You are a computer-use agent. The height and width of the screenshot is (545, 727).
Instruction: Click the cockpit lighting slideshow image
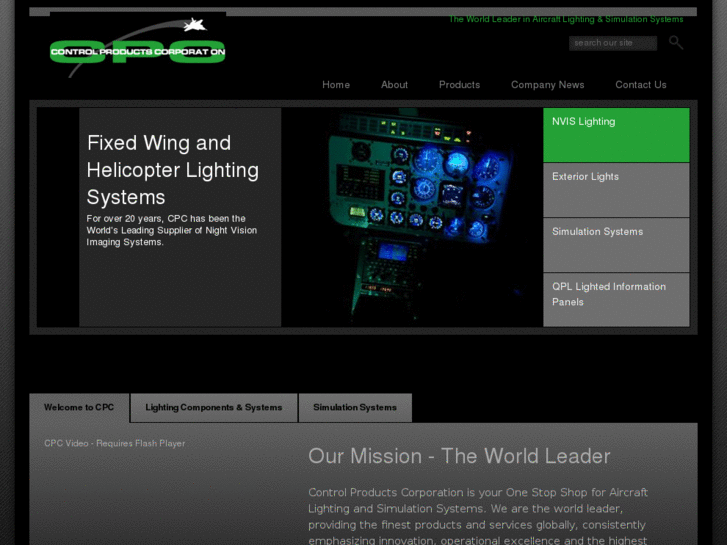pyautogui.click(x=412, y=217)
